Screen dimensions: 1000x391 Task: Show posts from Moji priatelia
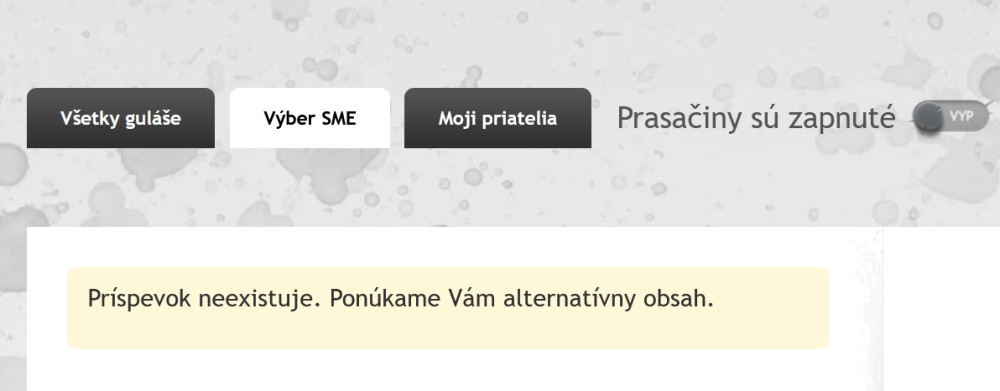pos(497,118)
